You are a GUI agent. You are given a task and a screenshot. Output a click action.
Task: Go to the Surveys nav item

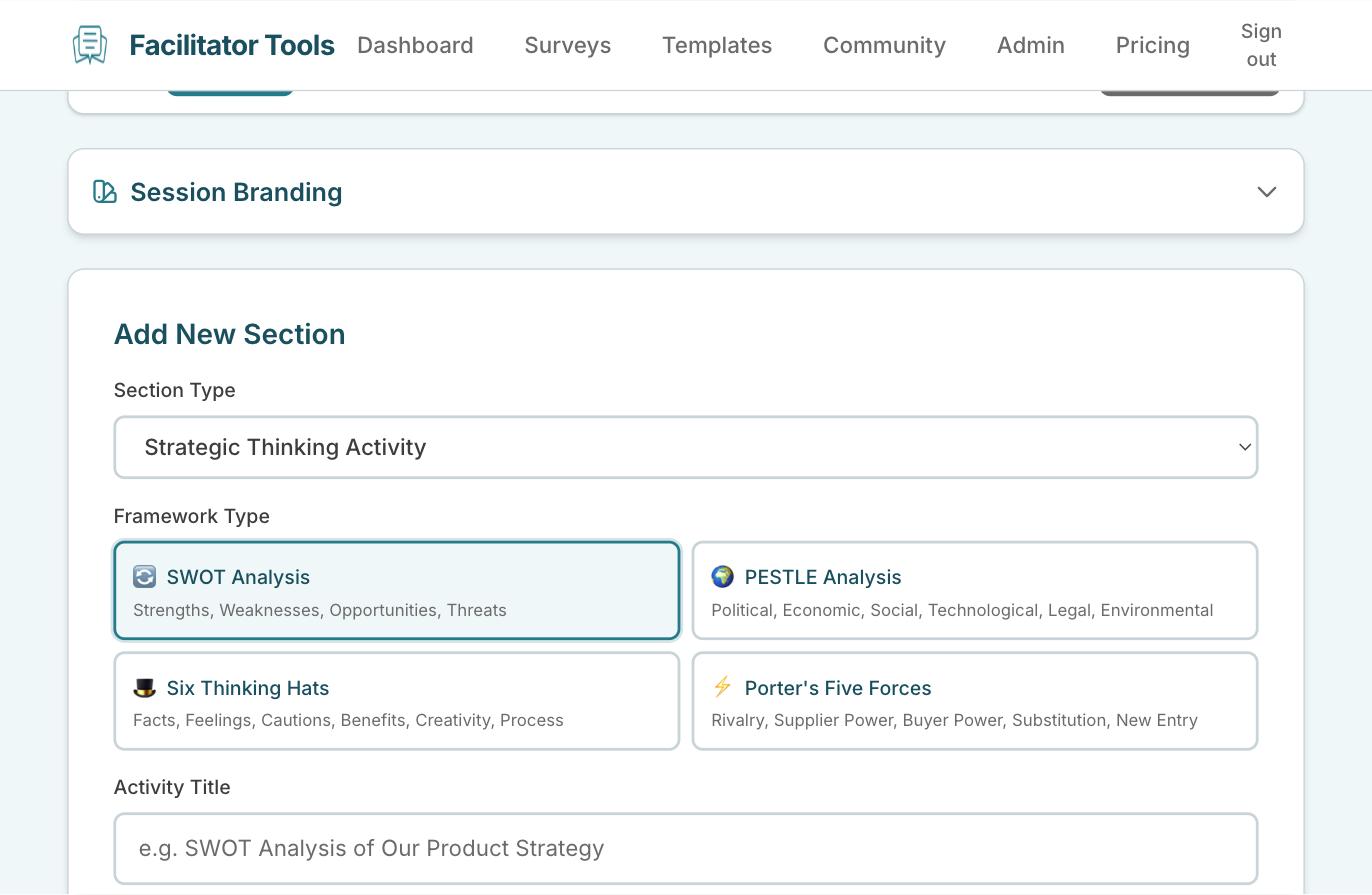[568, 45]
